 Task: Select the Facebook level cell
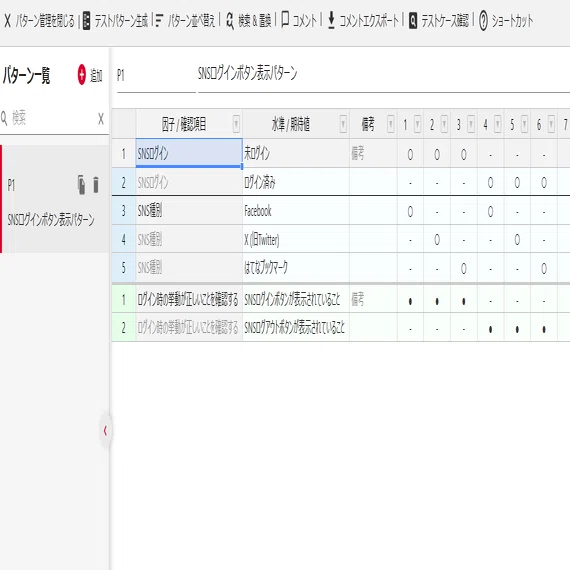296,210
